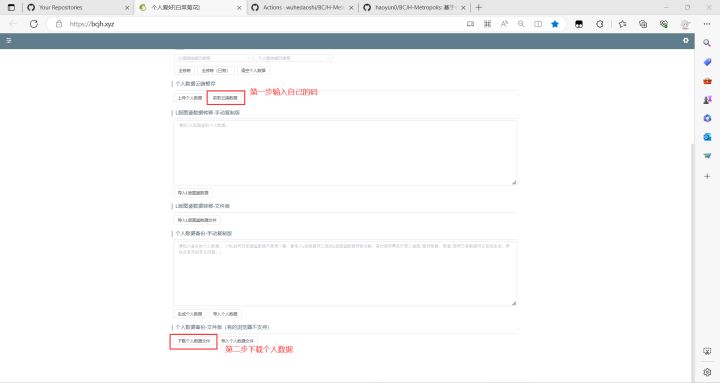Open the first dropdown at top

213,58
